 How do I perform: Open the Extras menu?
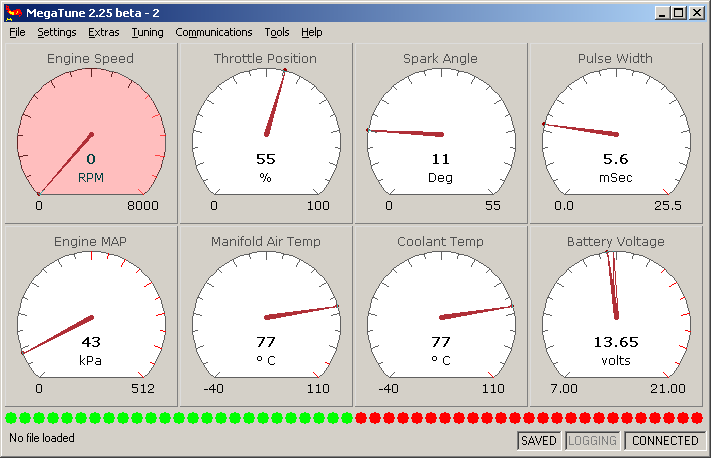tap(103, 32)
